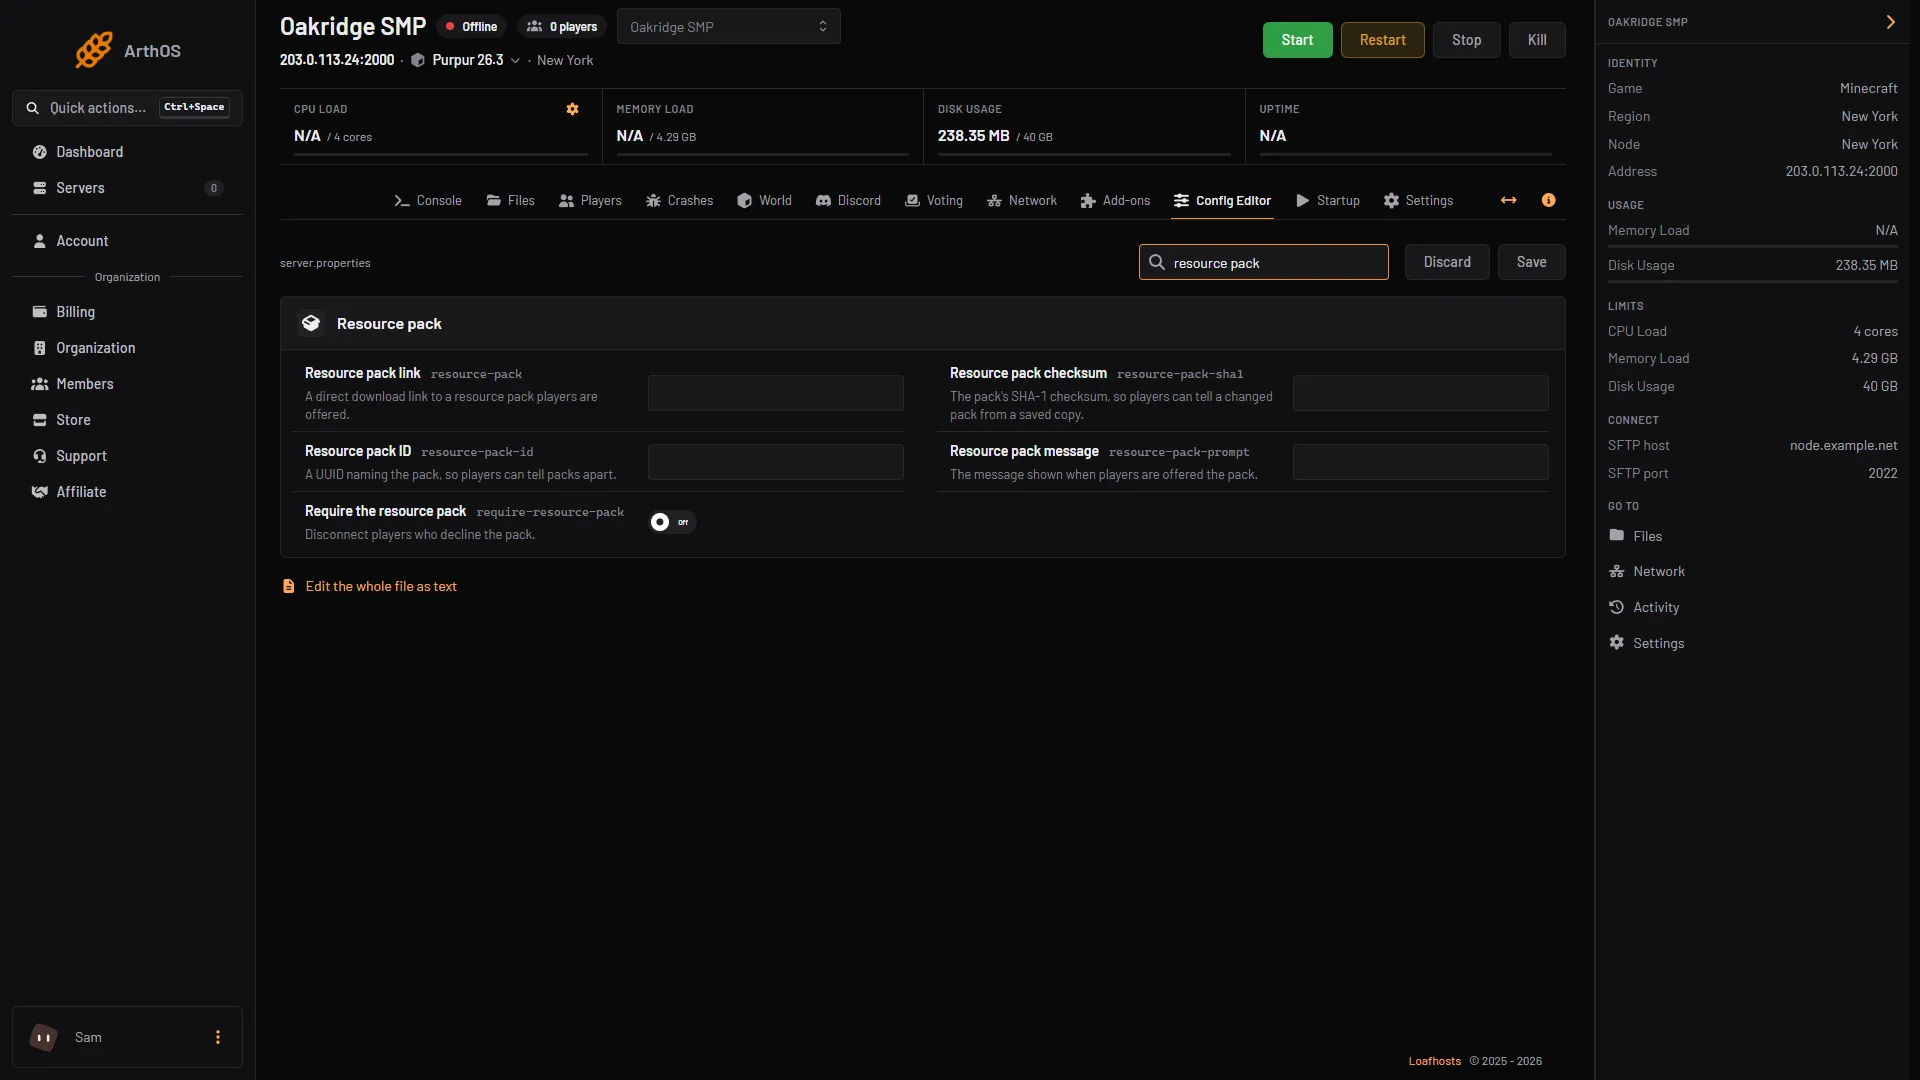
Task: Click the Resource pack ID input field
Action: pyautogui.click(x=776, y=462)
